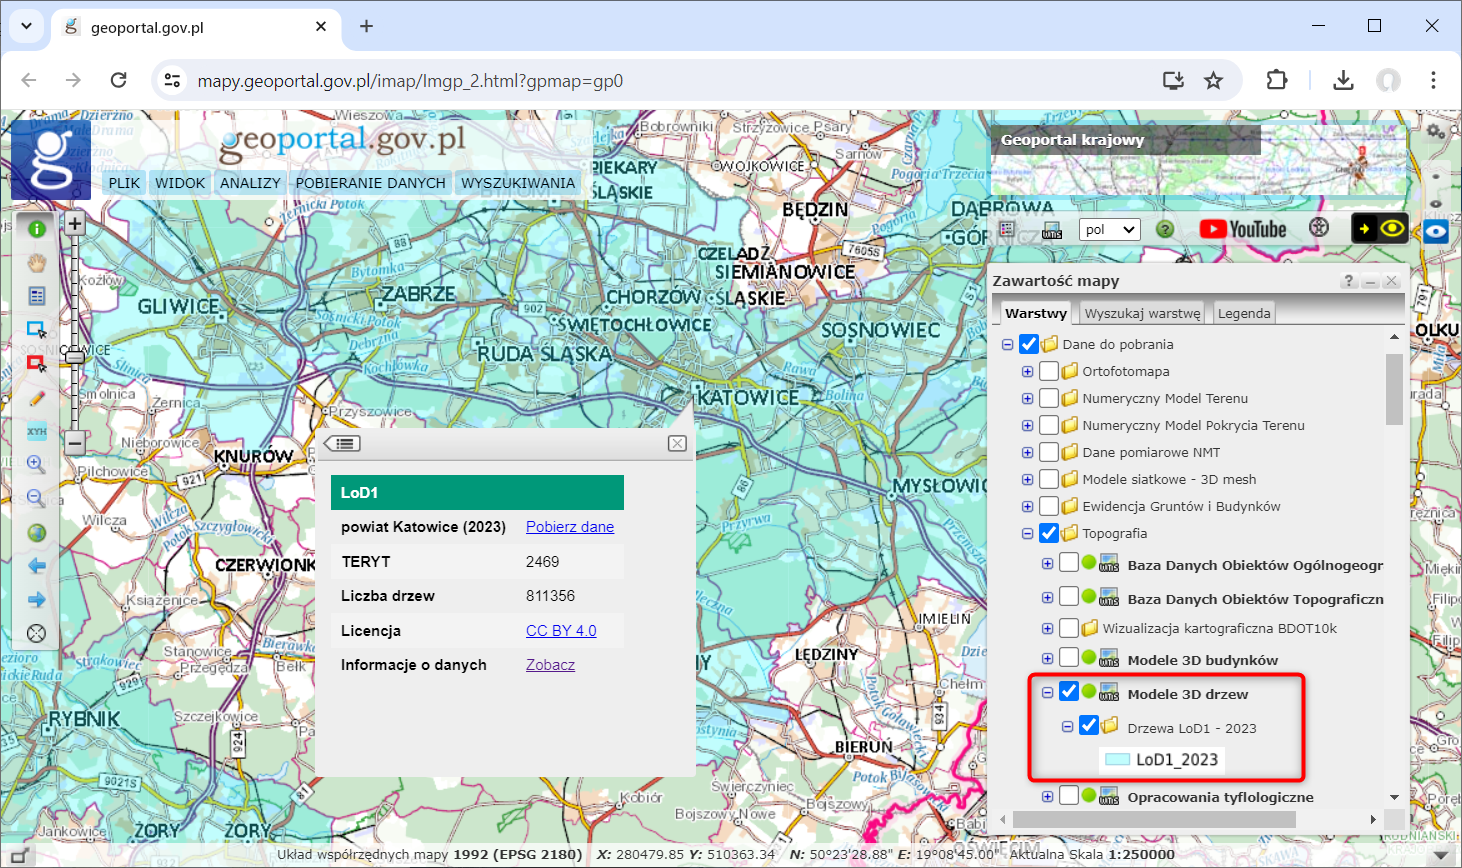
Task: Click the green help question mark icon
Action: tap(1164, 229)
